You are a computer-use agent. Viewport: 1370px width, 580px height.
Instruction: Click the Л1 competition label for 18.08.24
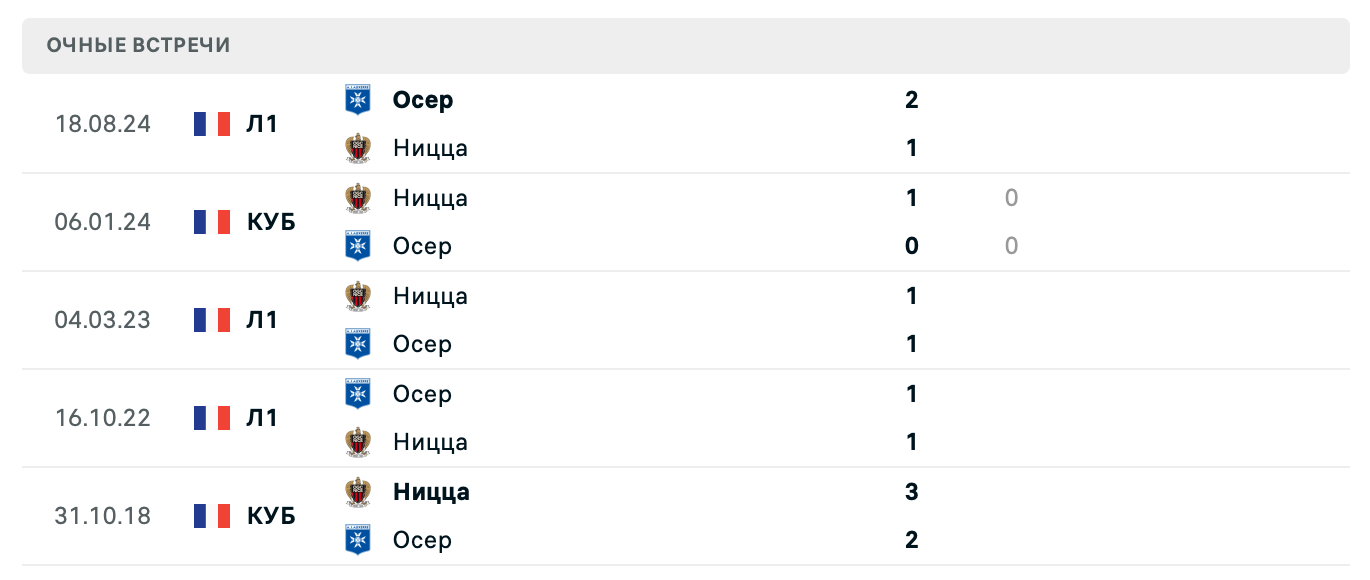[x=263, y=123]
